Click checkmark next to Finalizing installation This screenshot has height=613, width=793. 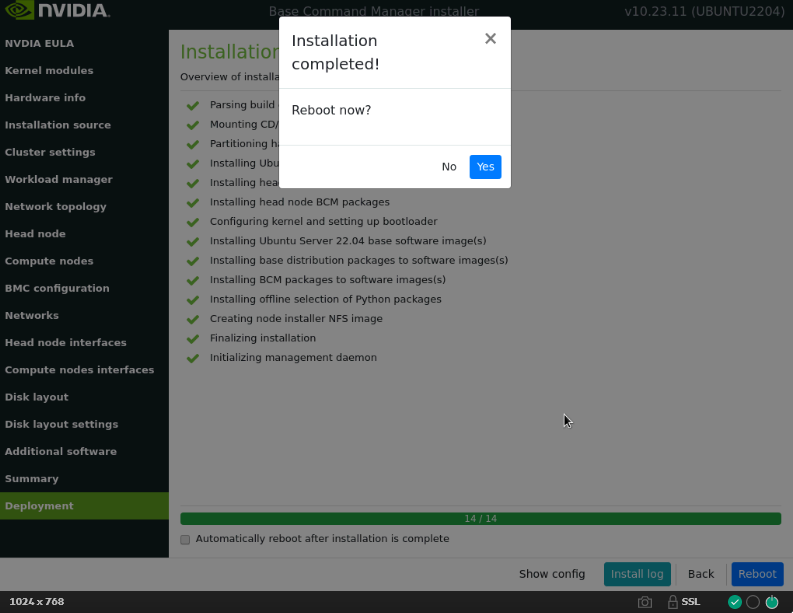(192, 338)
